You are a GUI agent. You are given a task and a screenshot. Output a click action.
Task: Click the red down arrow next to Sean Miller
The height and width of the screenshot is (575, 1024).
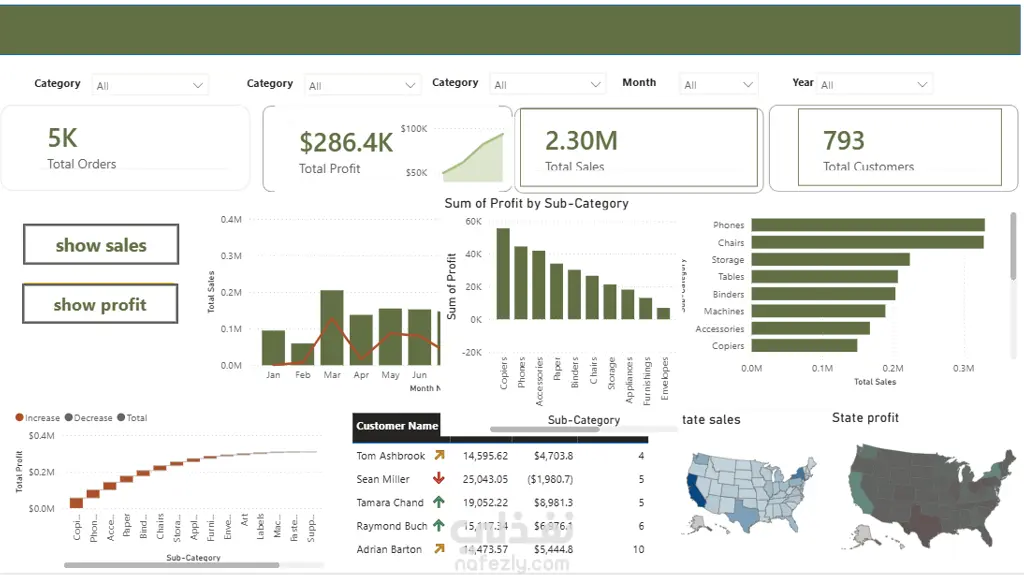439,478
